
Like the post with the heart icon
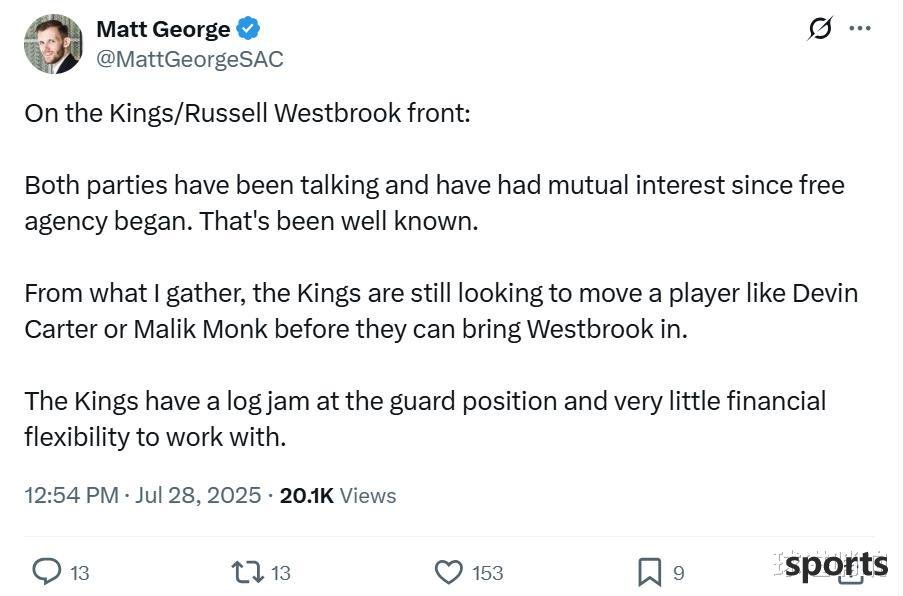click(x=449, y=572)
